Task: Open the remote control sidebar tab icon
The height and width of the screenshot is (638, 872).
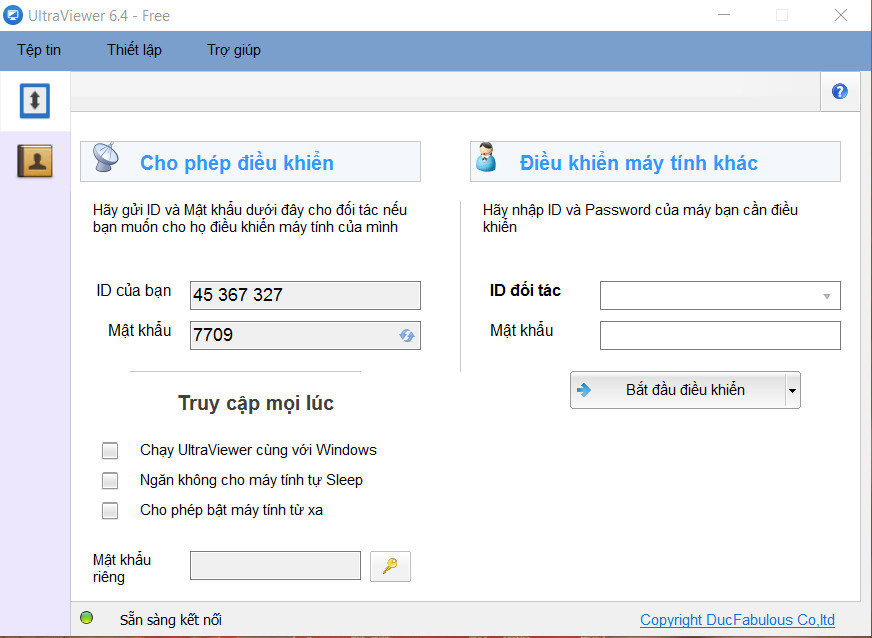Action: coord(35,101)
